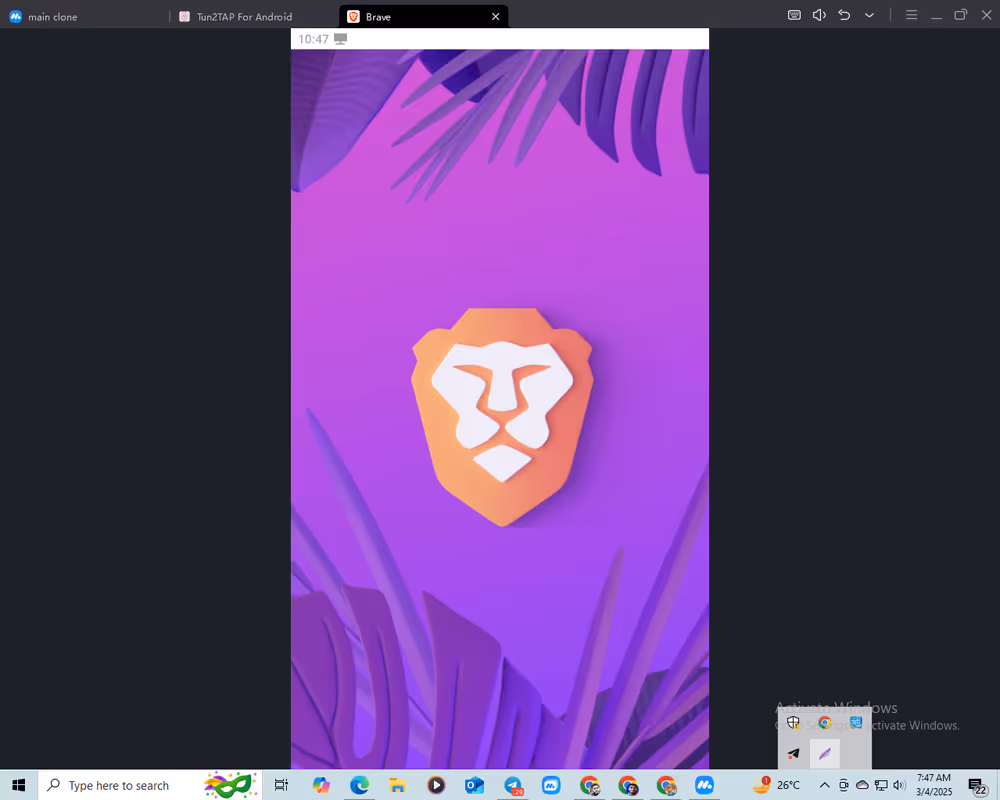Click the clock showing 7:47 AM

[933, 785]
